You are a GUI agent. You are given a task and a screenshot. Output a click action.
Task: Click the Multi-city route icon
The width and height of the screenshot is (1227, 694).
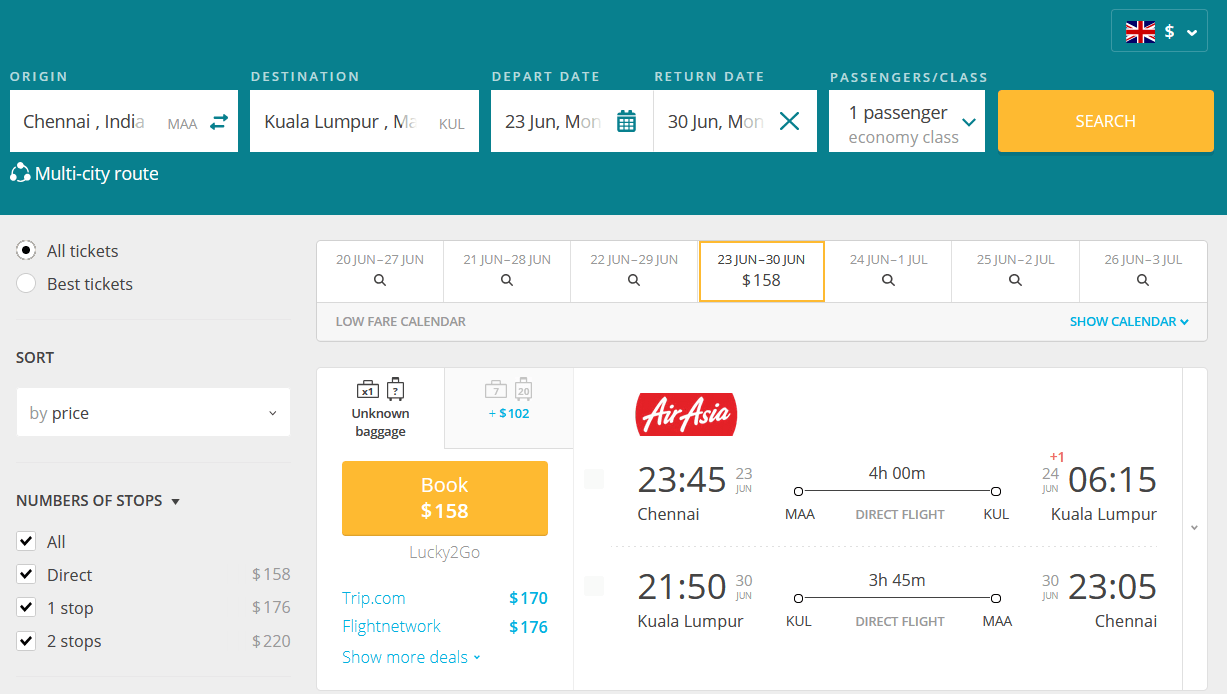pyautogui.click(x=20, y=173)
